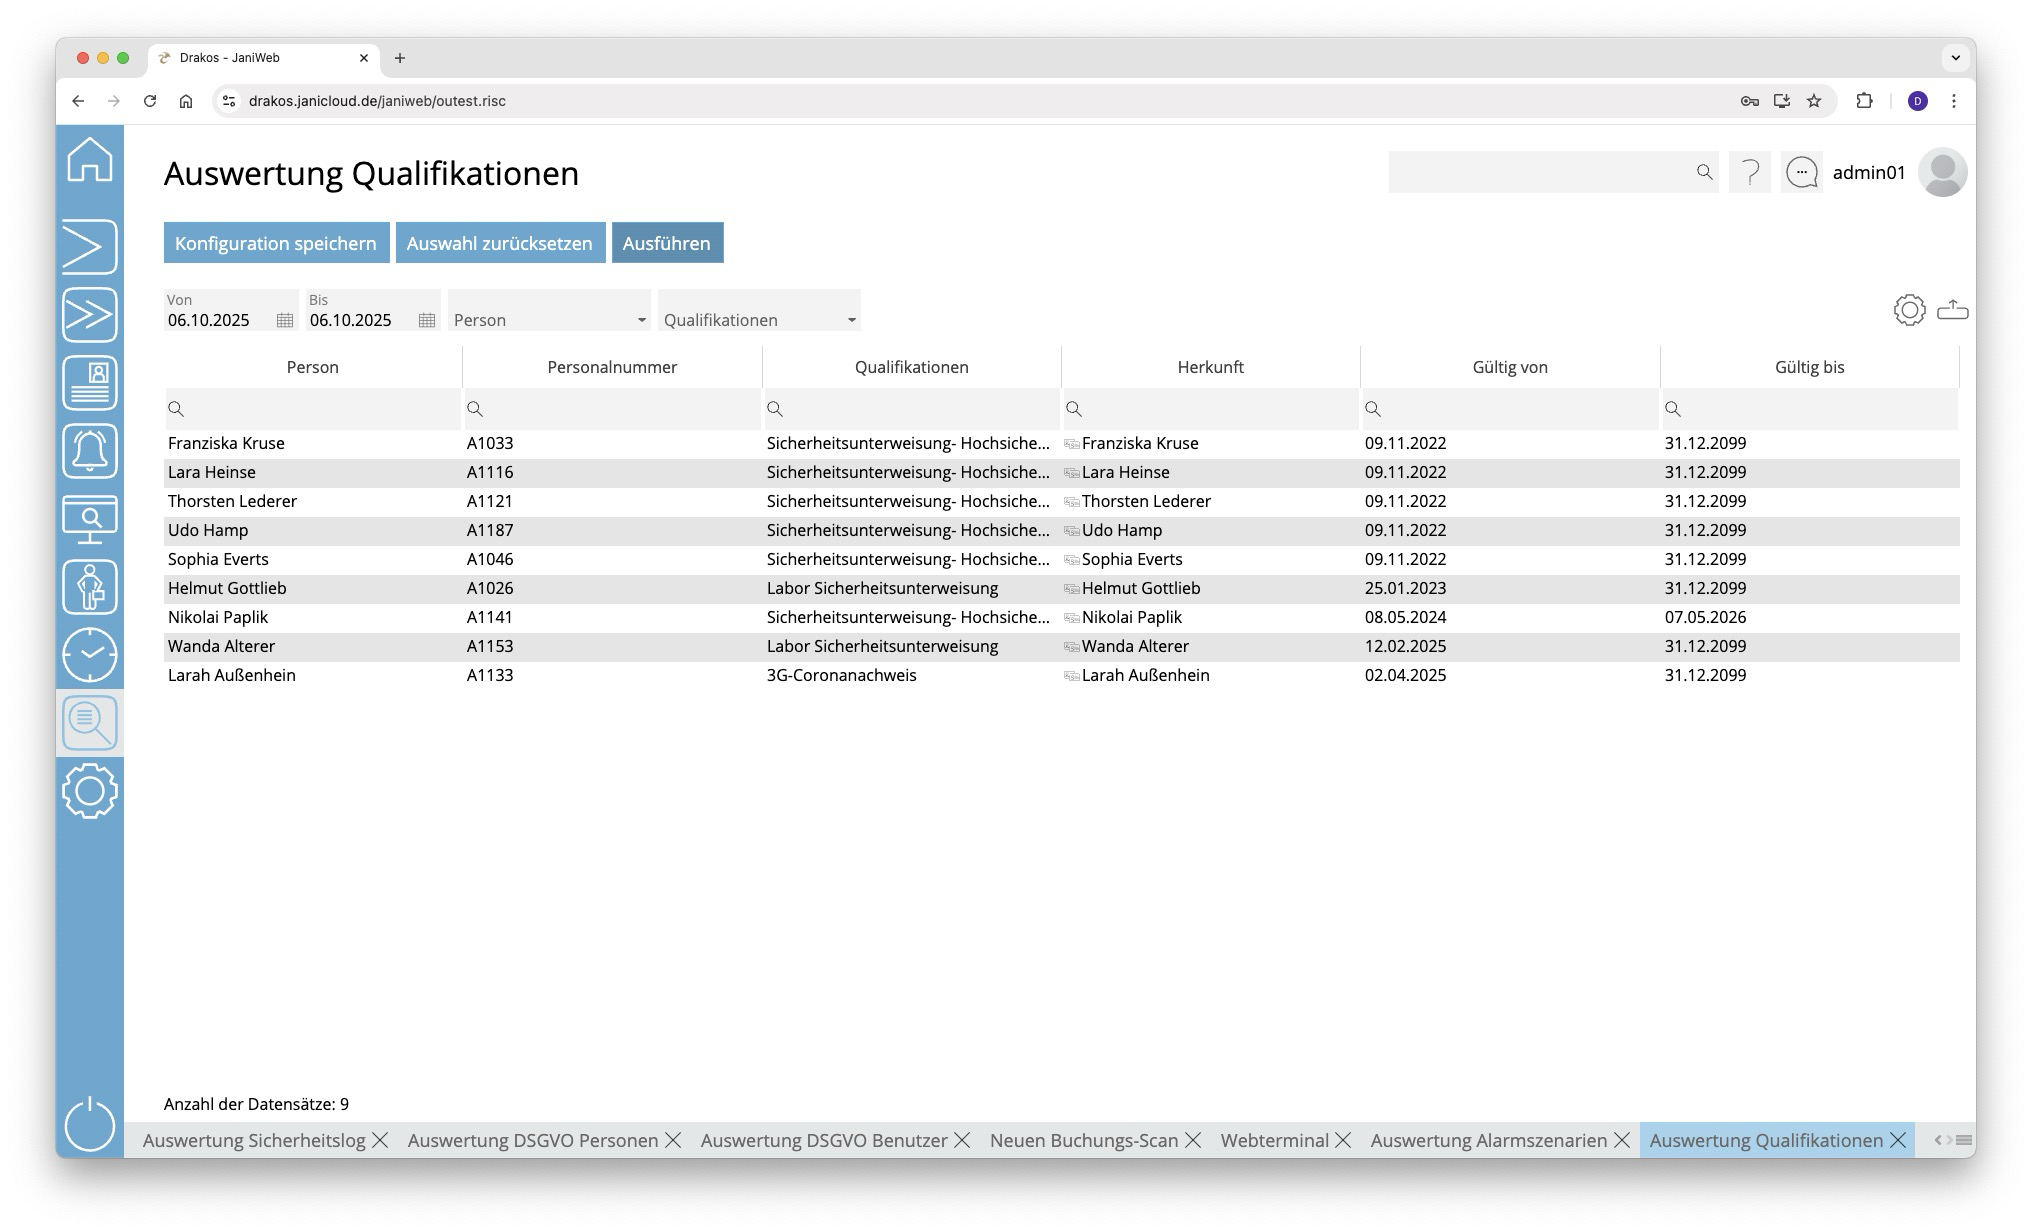Click the power logout icon
This screenshot has height=1232, width=2032.
coord(90,1124)
